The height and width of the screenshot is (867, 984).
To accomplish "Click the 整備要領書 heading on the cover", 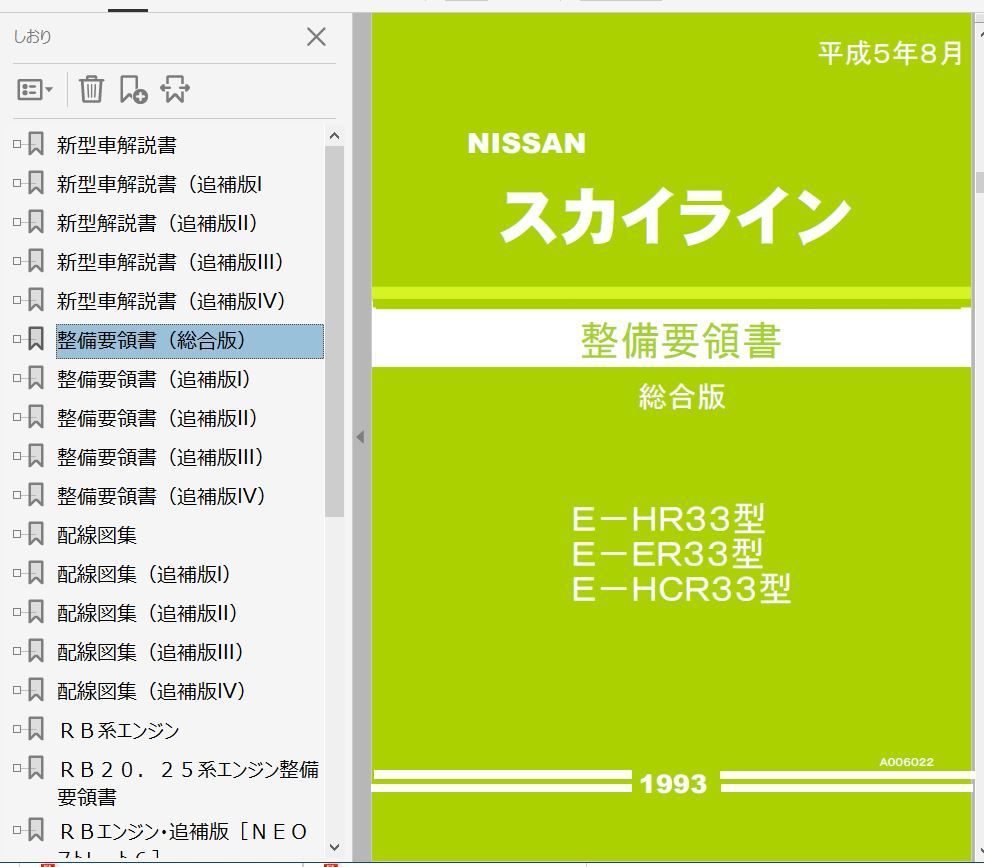I will tap(681, 341).
